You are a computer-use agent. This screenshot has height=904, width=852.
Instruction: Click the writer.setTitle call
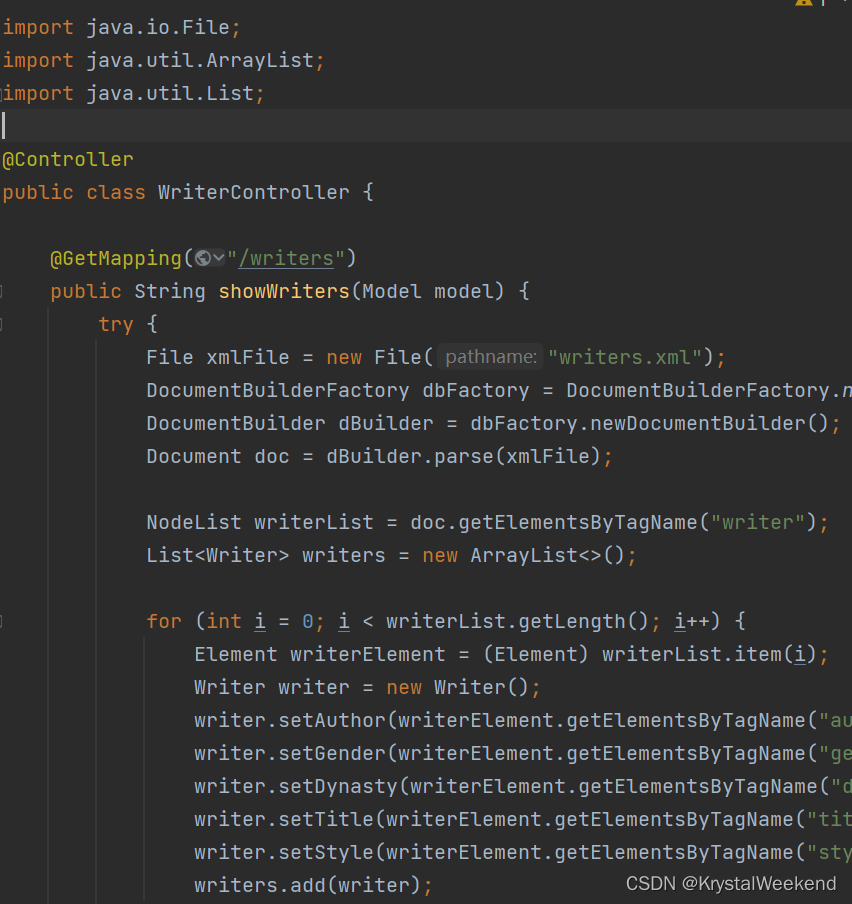coord(284,819)
